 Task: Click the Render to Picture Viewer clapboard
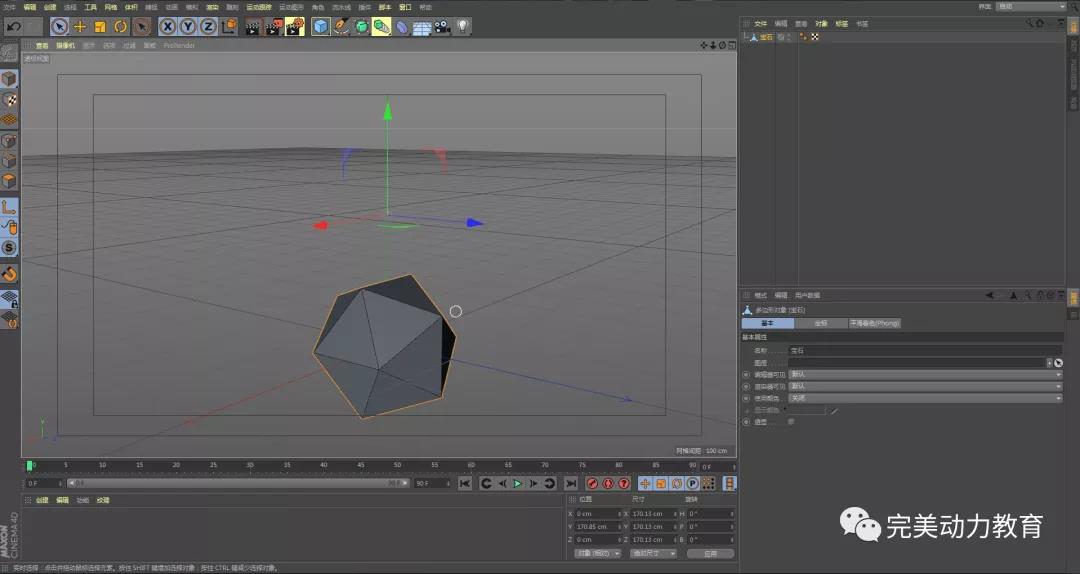pyautogui.click(x=274, y=27)
